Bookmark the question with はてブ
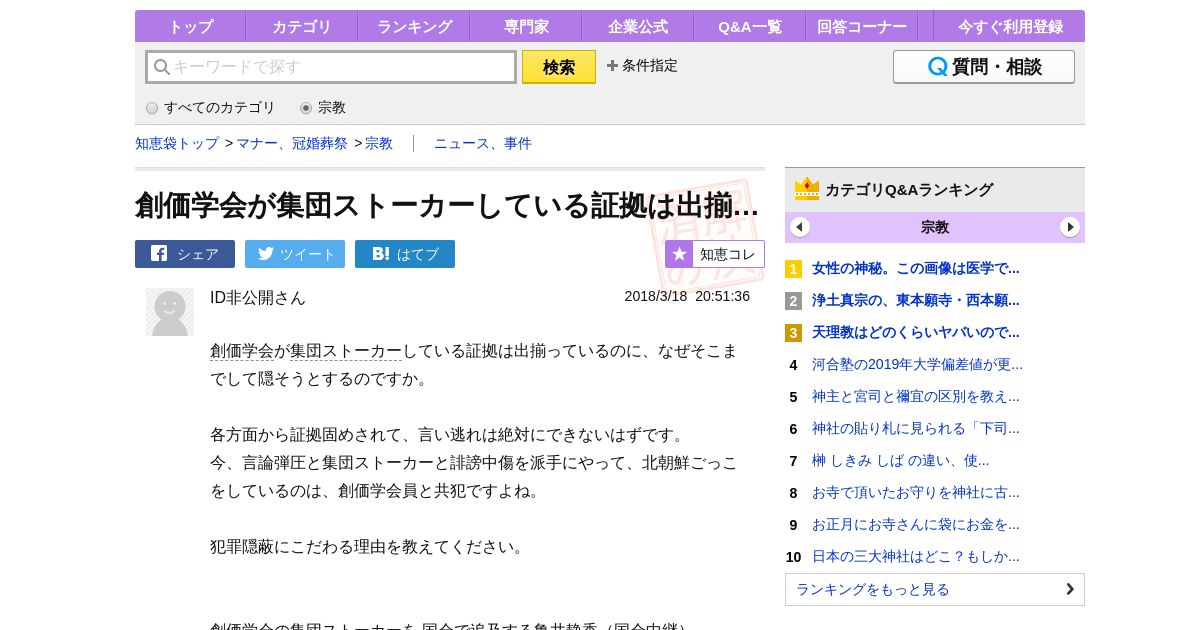The width and height of the screenshot is (1200, 630). (405, 254)
